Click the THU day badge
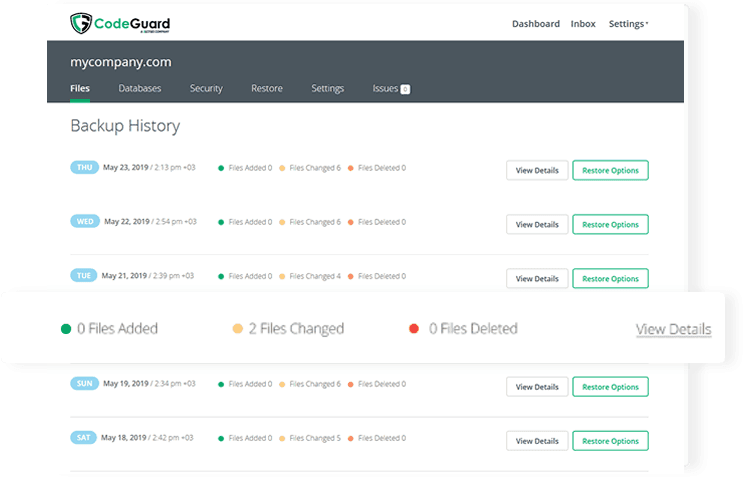This screenshot has width=743, height=481. pos(84,168)
